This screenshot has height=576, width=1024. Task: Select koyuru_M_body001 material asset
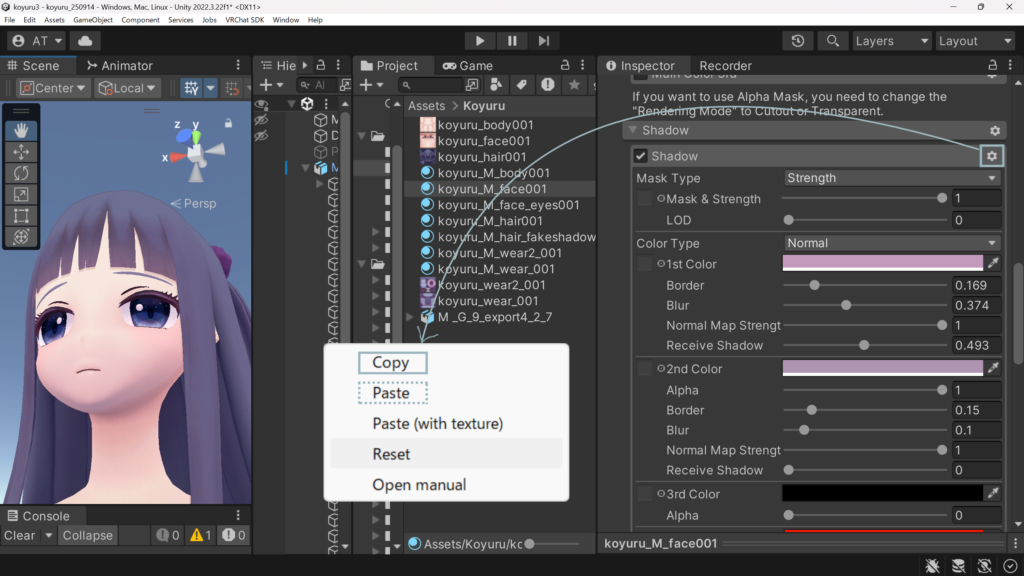click(x=493, y=173)
